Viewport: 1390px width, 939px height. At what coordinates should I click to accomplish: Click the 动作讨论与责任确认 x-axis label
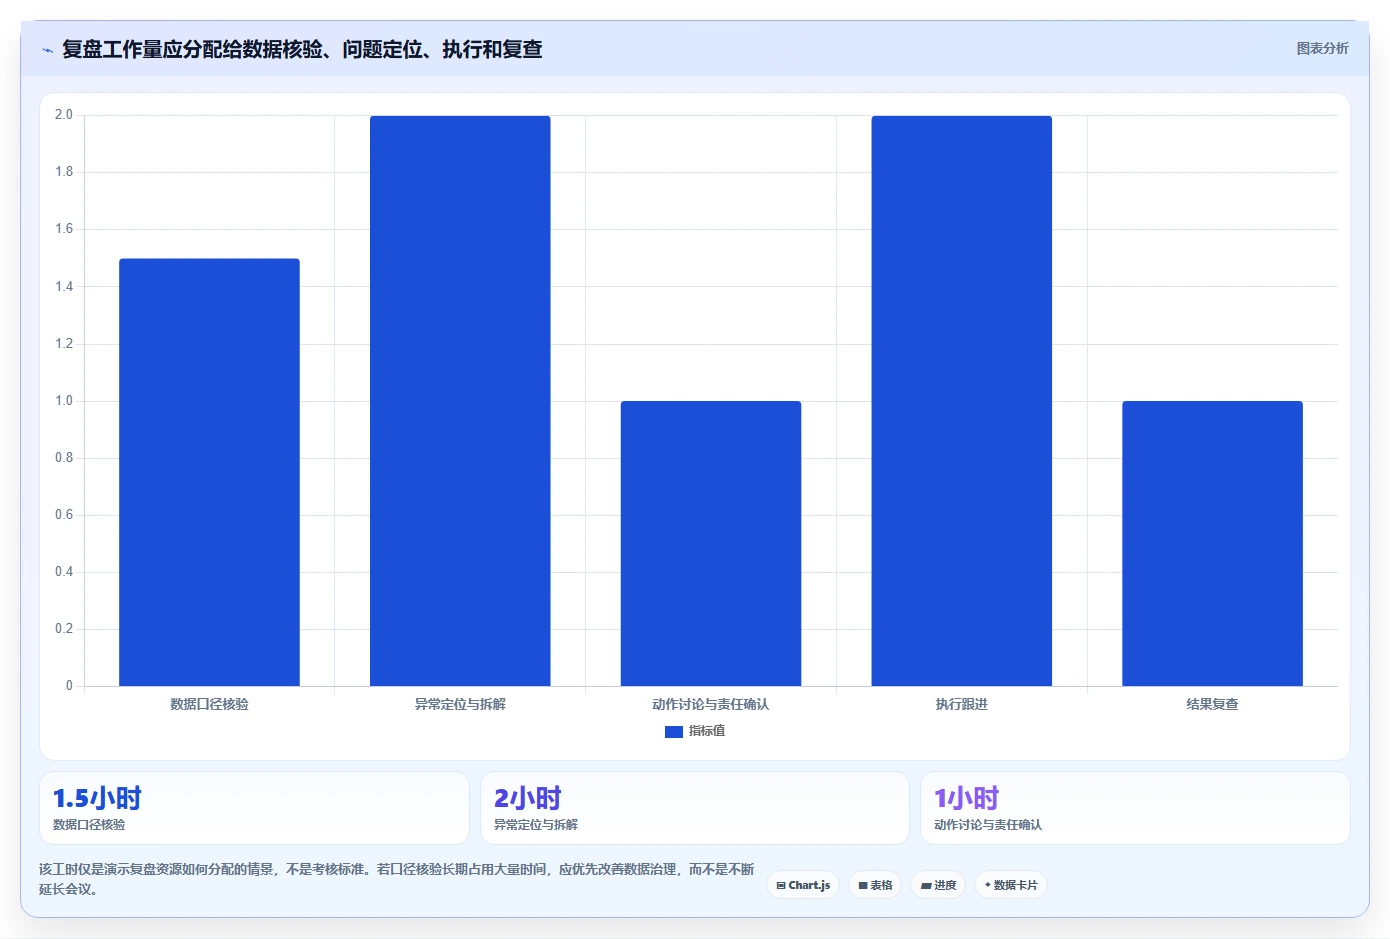tap(711, 704)
